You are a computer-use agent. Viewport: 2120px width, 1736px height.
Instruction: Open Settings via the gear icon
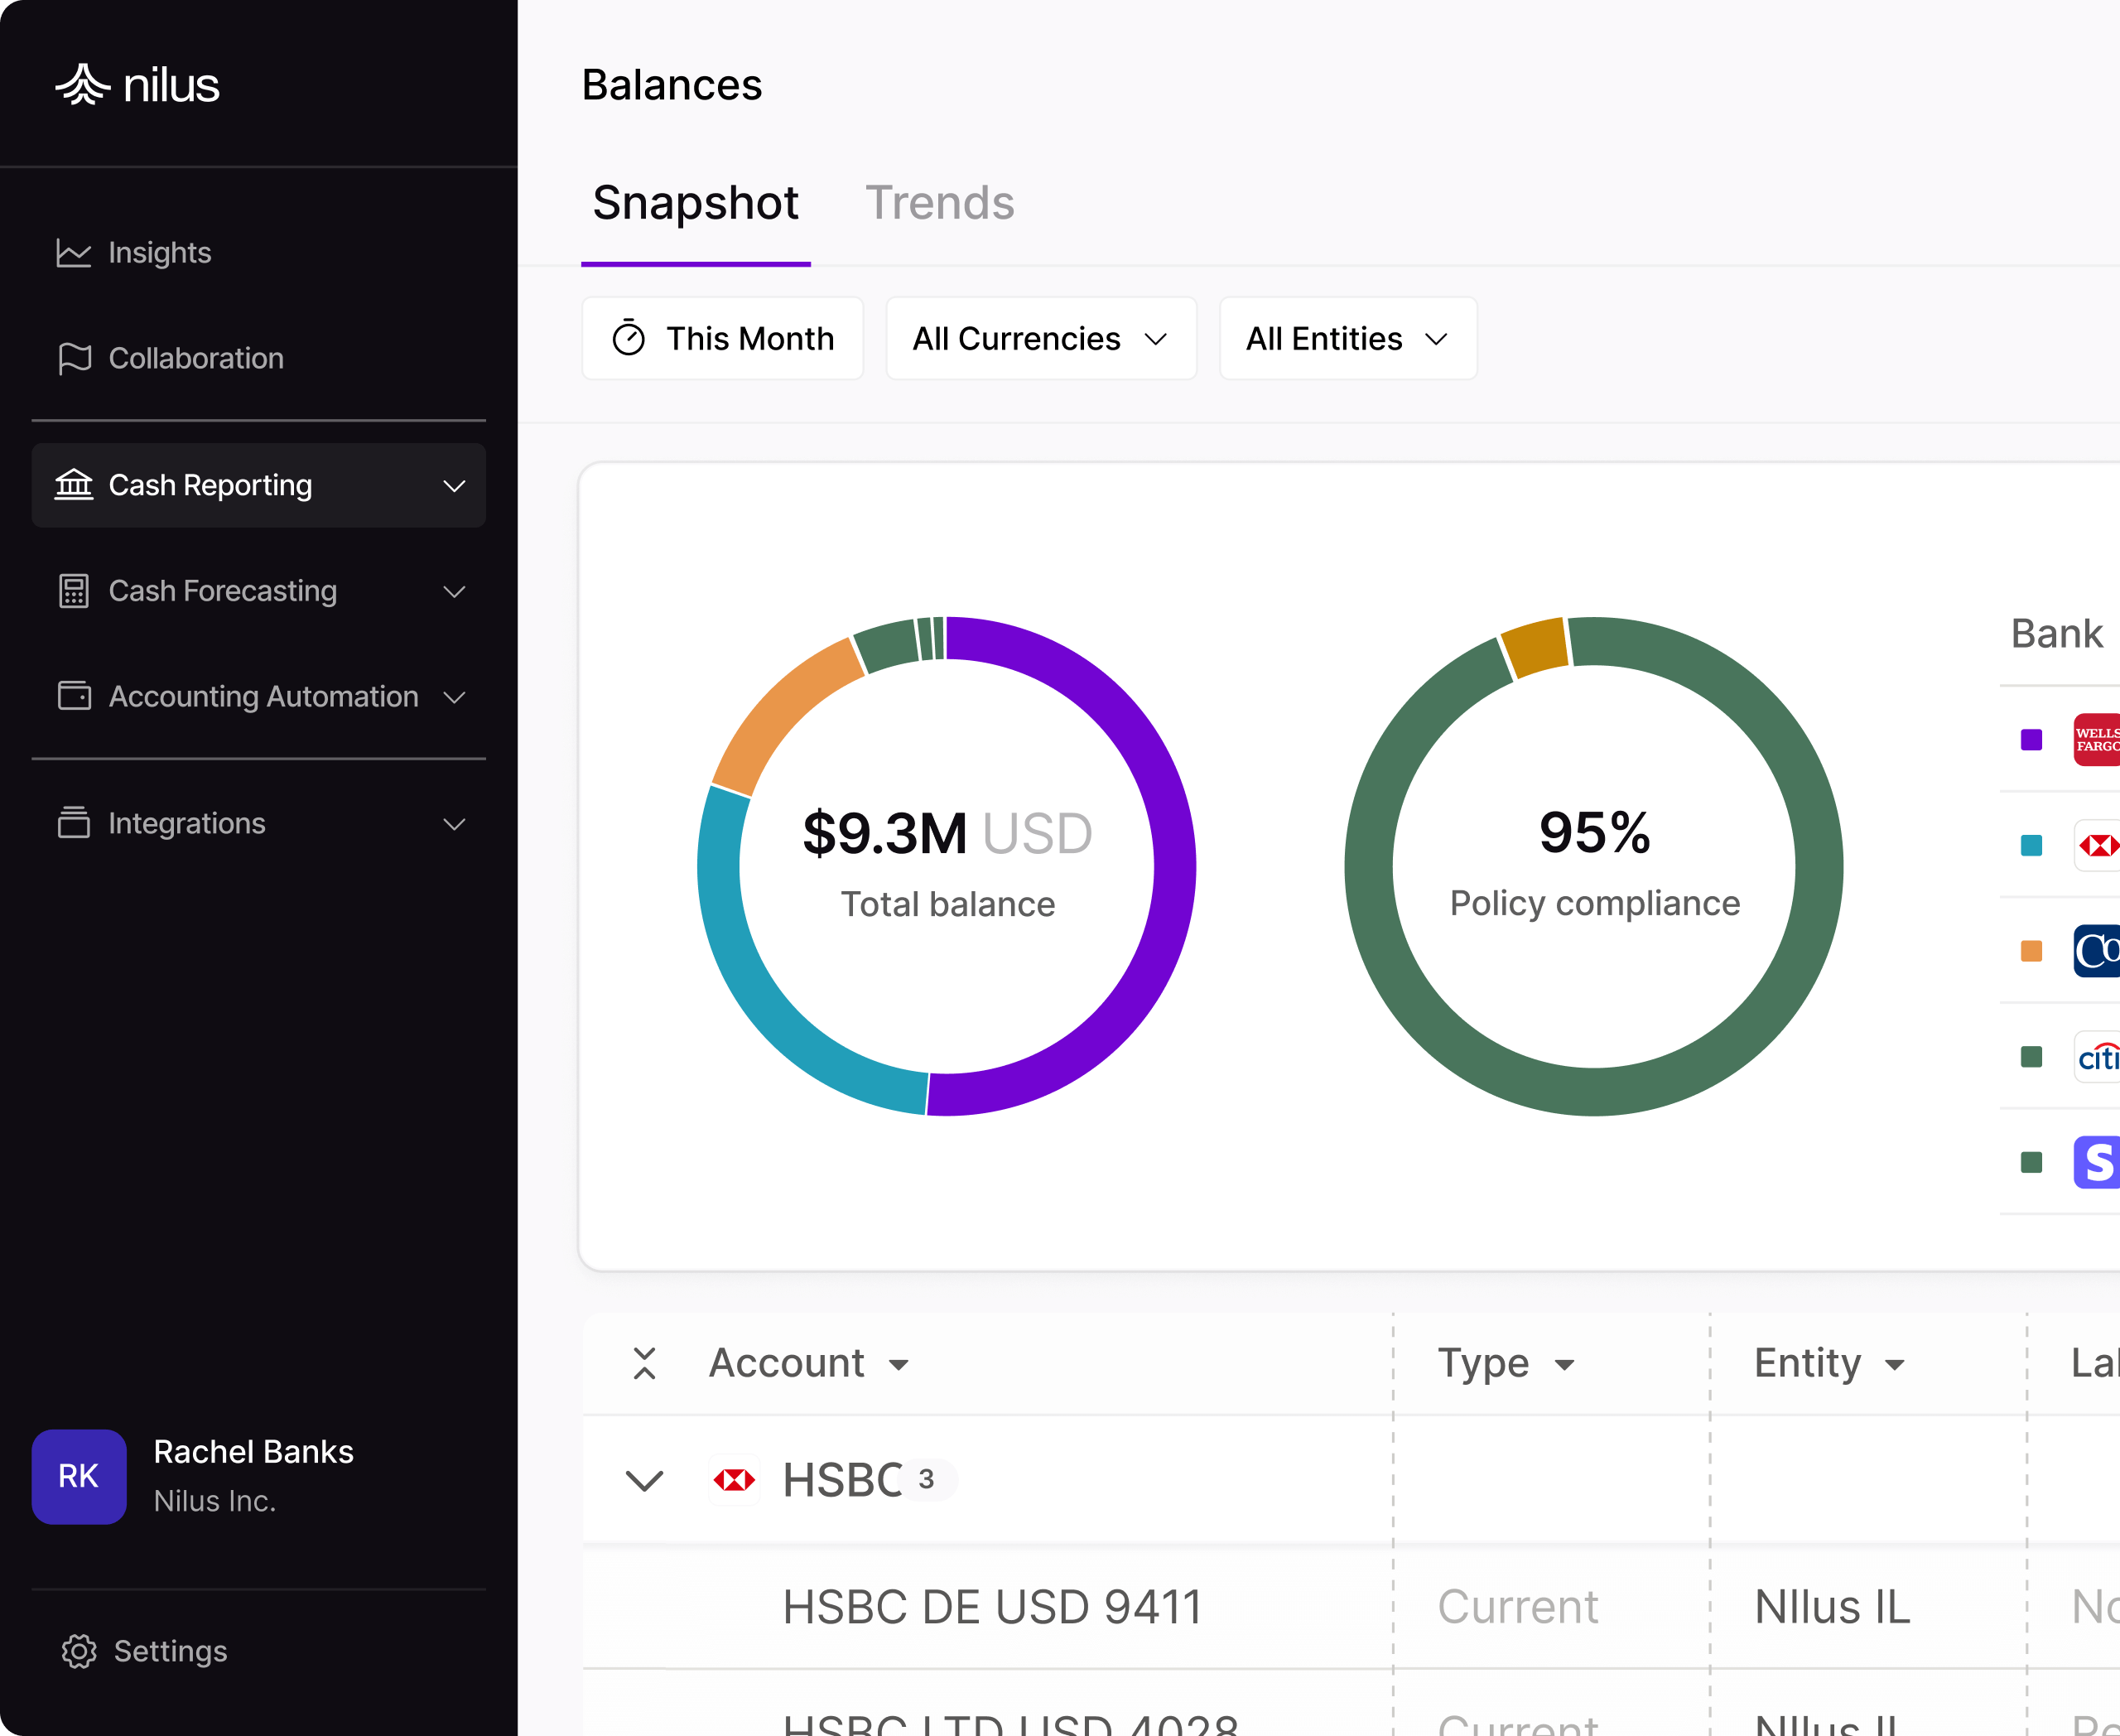pyautogui.click(x=79, y=1651)
